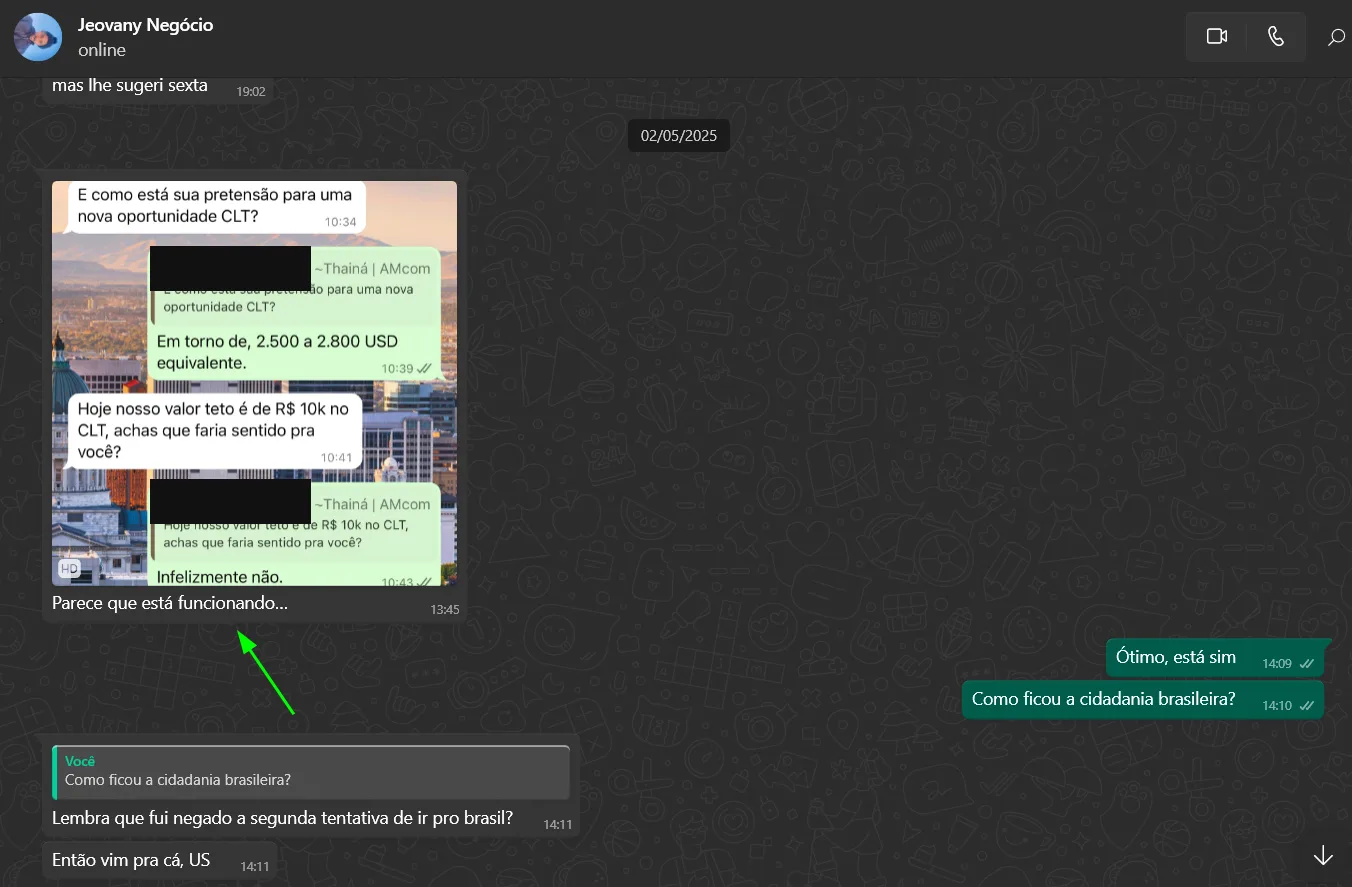Click the read ticks on 'Ótimo, está sim'
Image resolution: width=1352 pixels, height=887 pixels.
[1307, 663]
